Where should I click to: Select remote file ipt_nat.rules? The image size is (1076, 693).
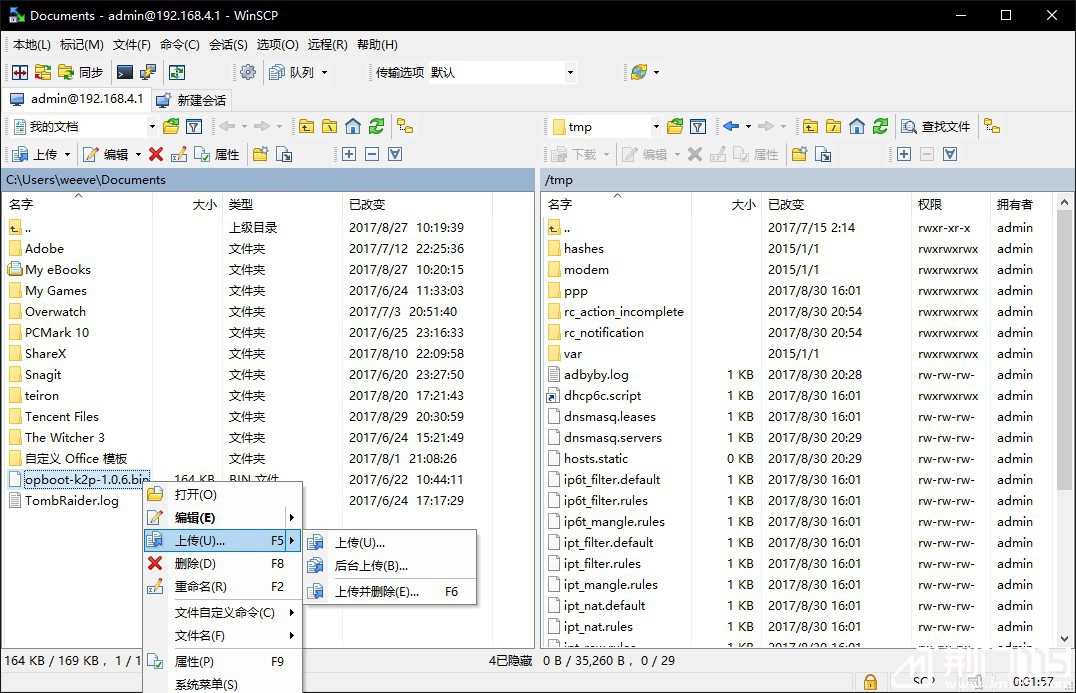(598, 626)
